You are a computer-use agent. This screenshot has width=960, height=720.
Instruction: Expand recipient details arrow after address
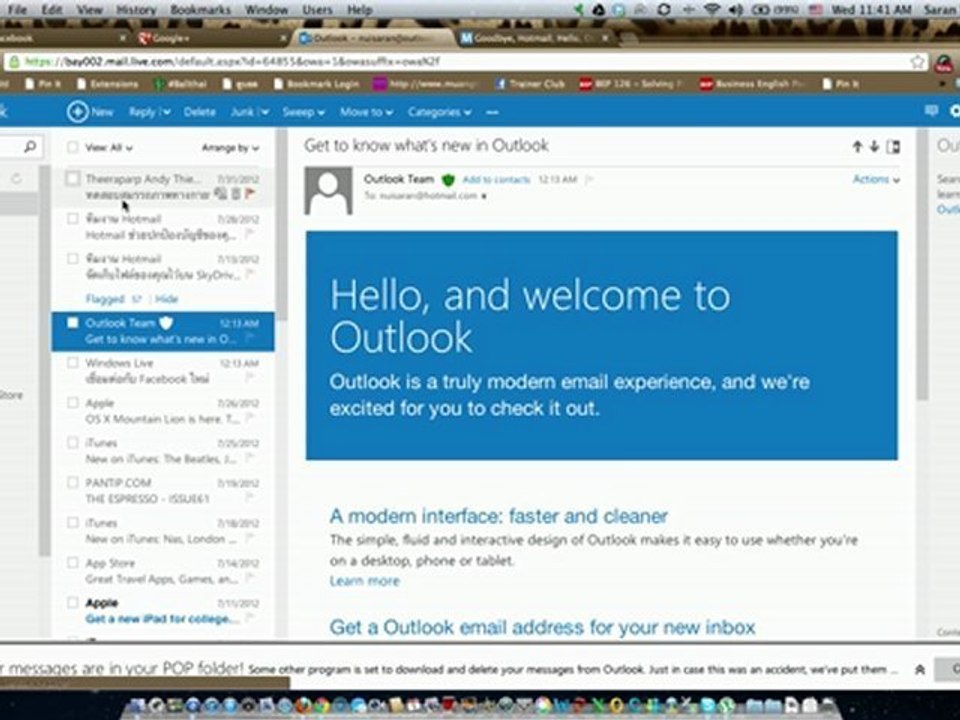pos(484,197)
